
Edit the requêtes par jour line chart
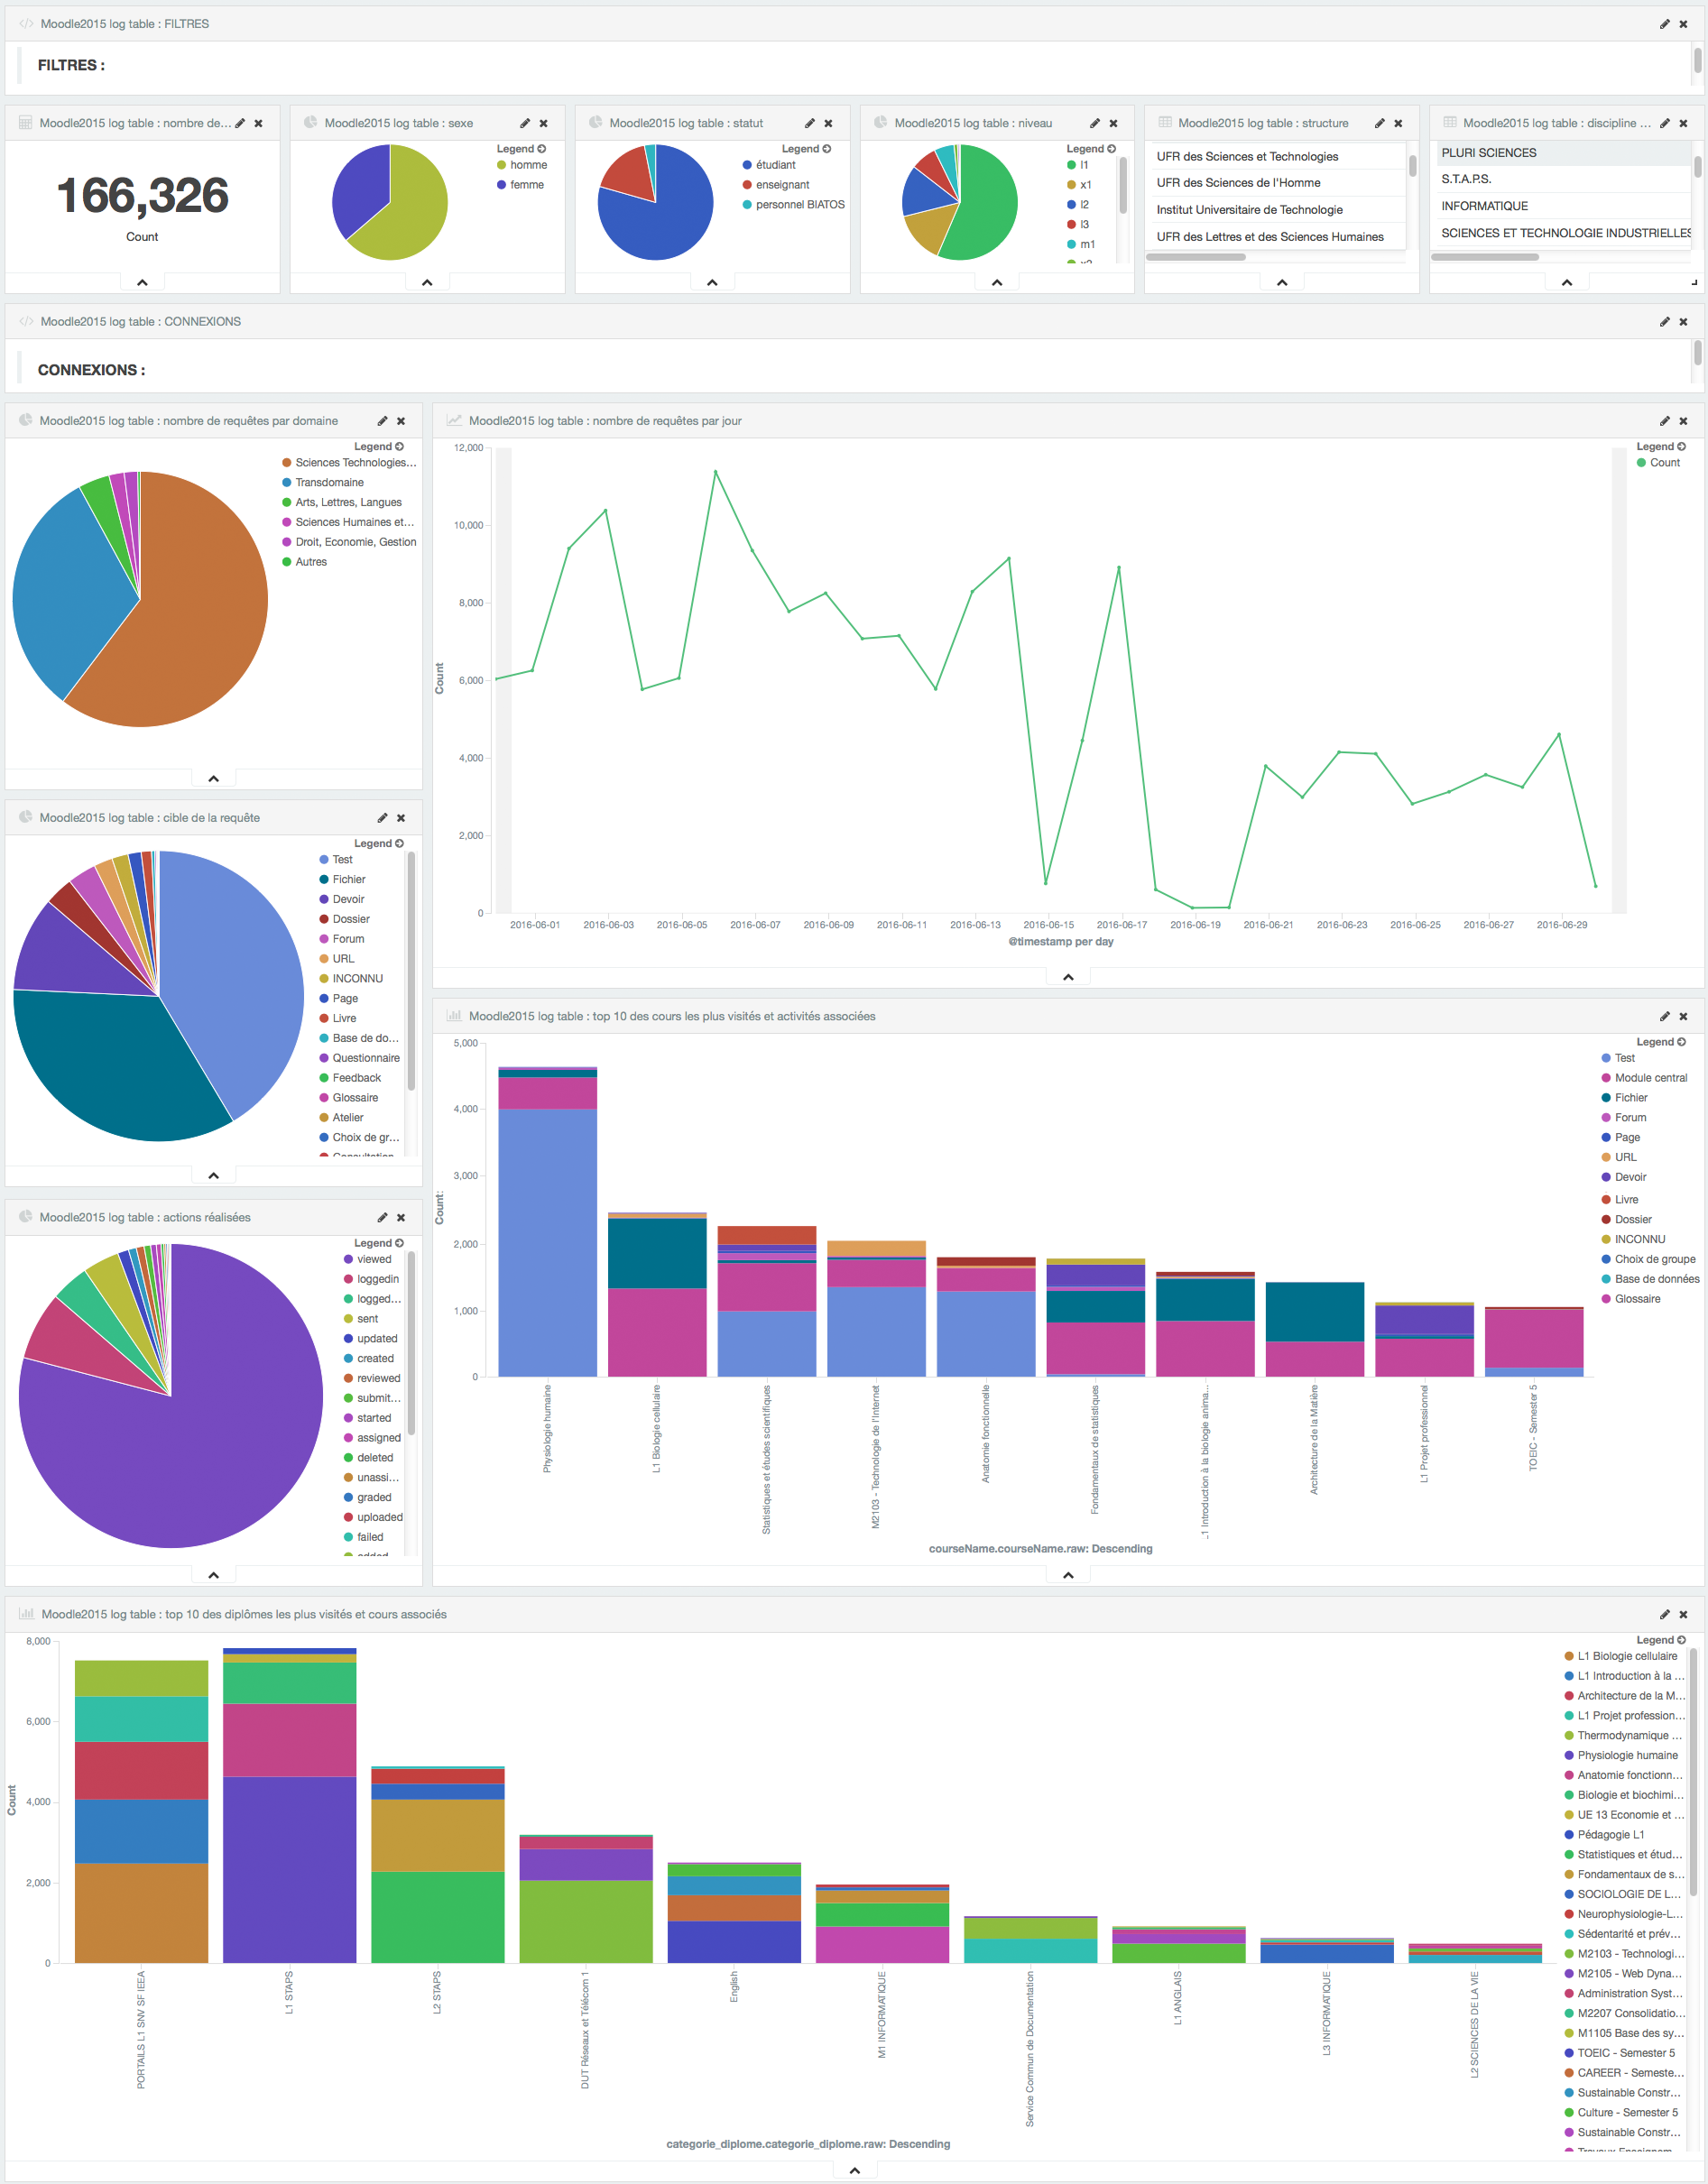1664,421
